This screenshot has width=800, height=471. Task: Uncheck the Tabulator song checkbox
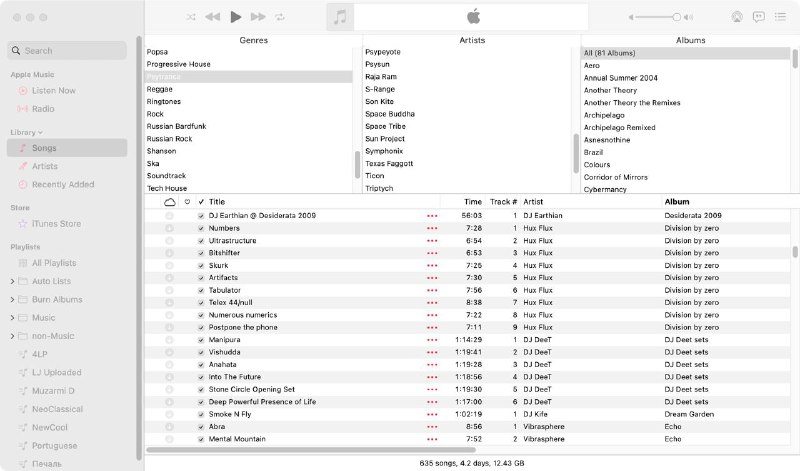click(x=201, y=290)
